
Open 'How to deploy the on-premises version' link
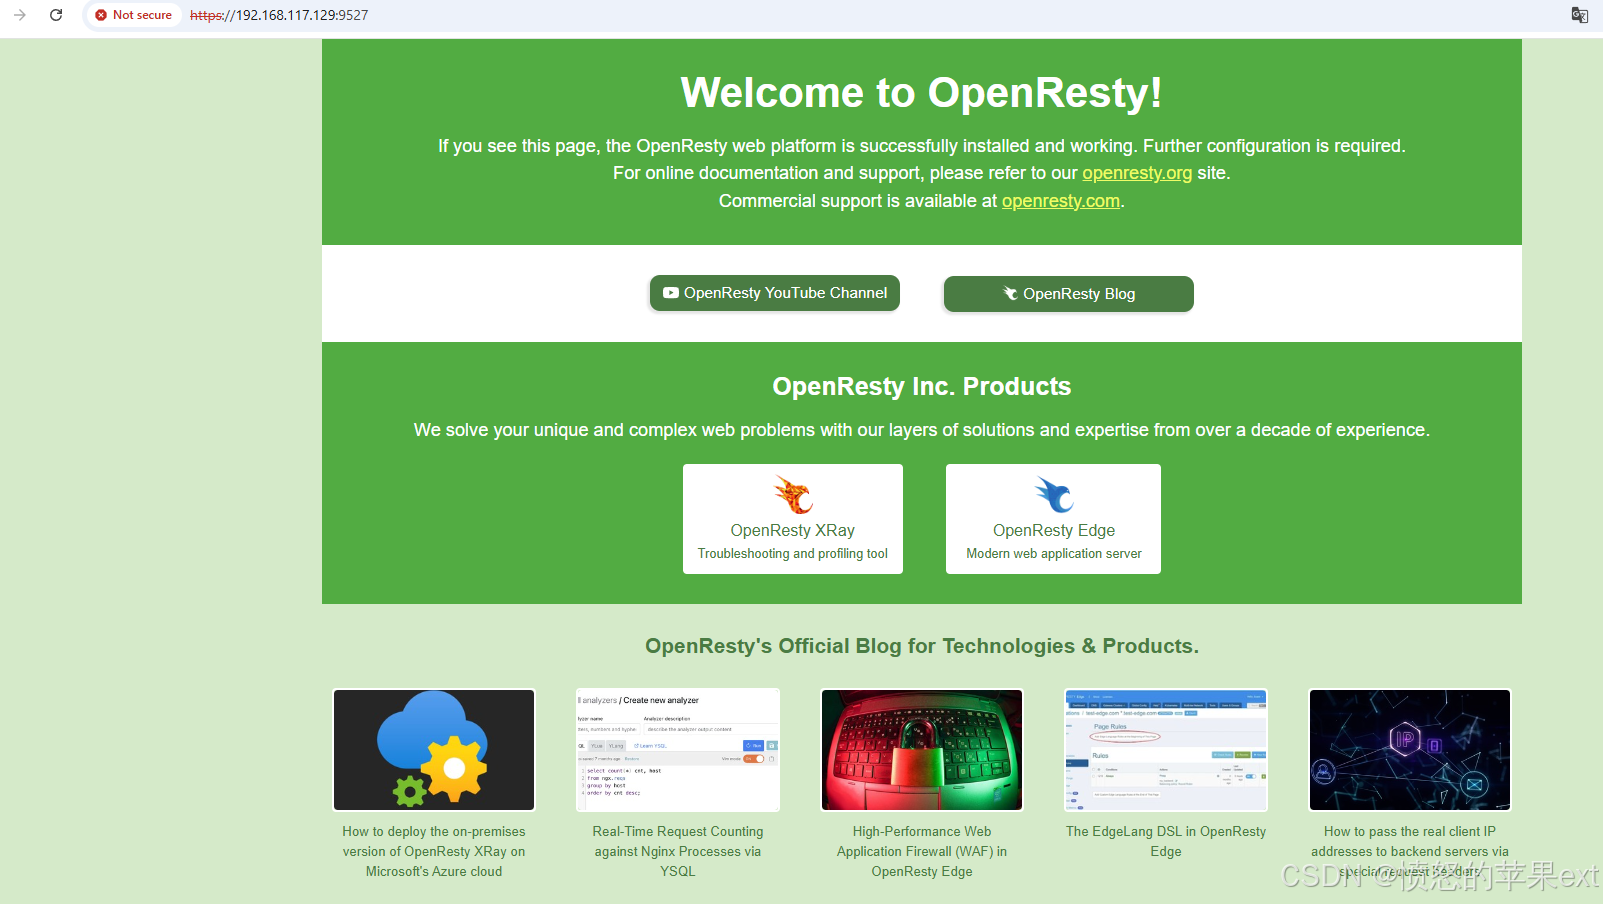pyautogui.click(x=434, y=851)
